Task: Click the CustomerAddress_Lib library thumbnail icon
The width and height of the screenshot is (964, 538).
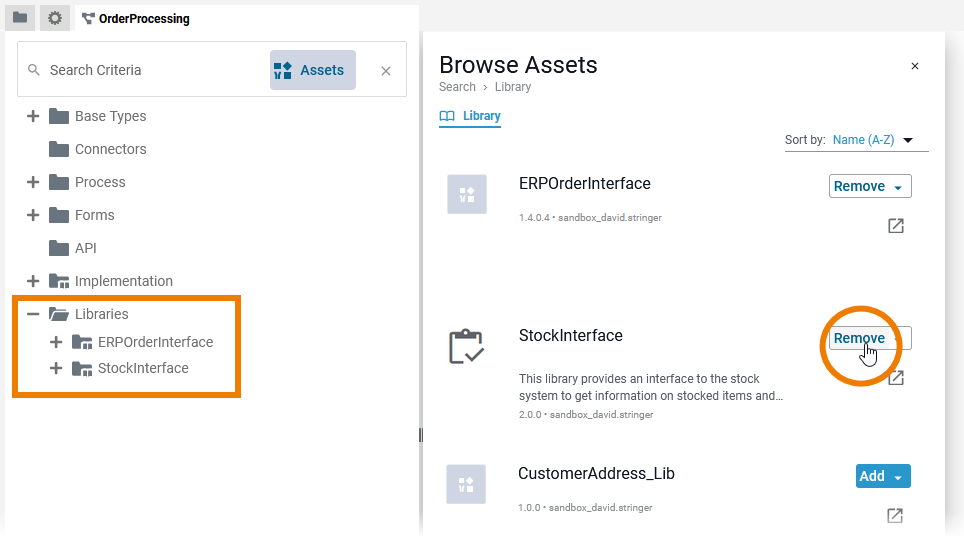Action: click(466, 484)
